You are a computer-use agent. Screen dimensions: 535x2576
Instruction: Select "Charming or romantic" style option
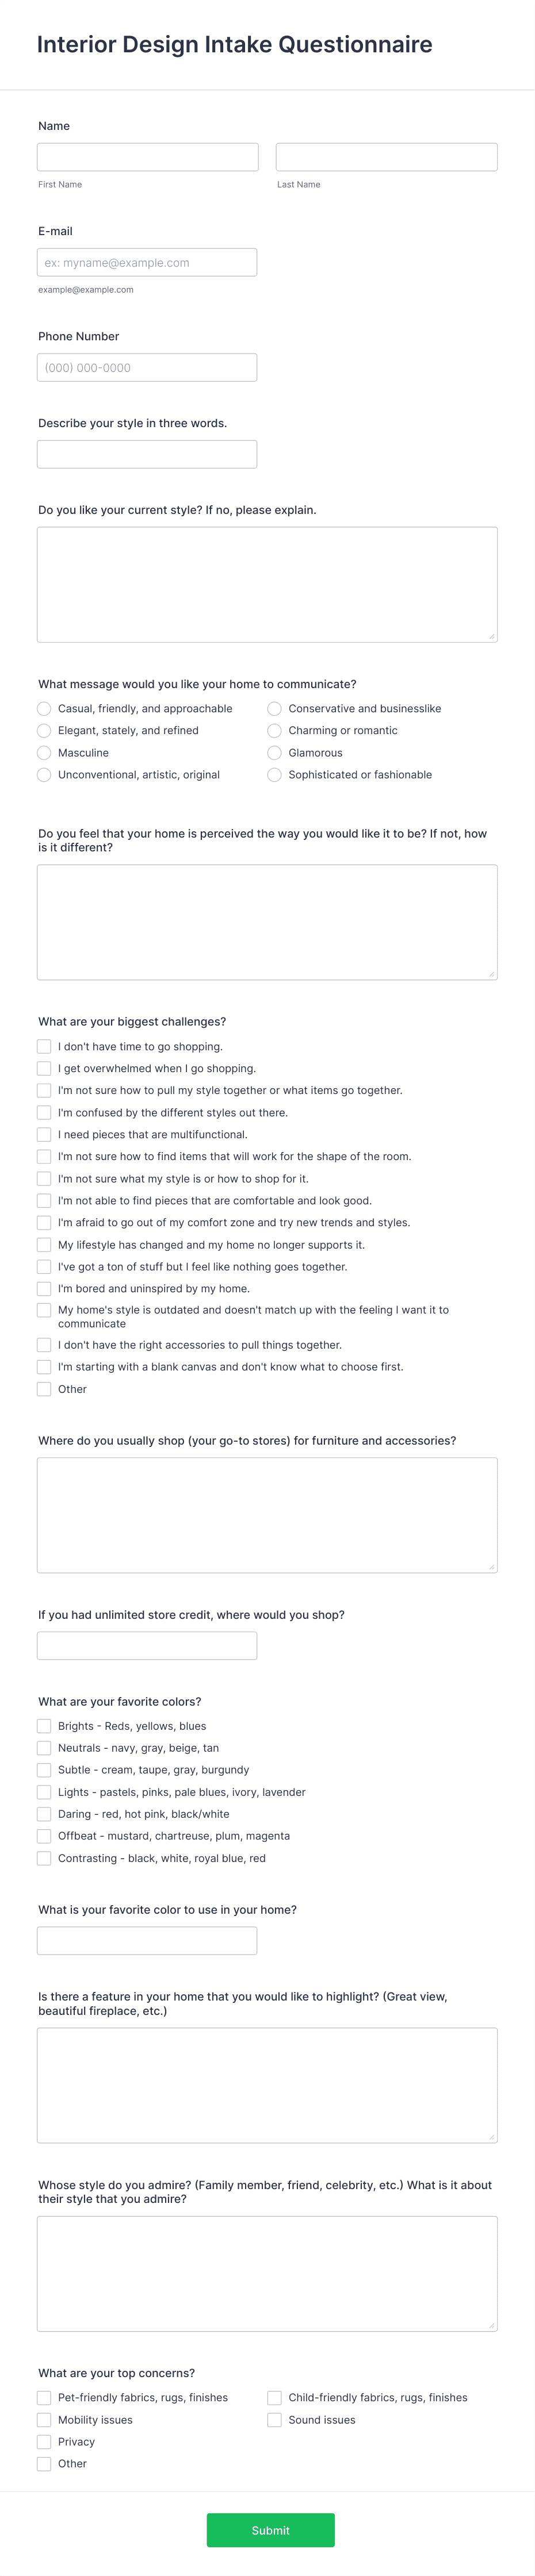[x=274, y=730]
